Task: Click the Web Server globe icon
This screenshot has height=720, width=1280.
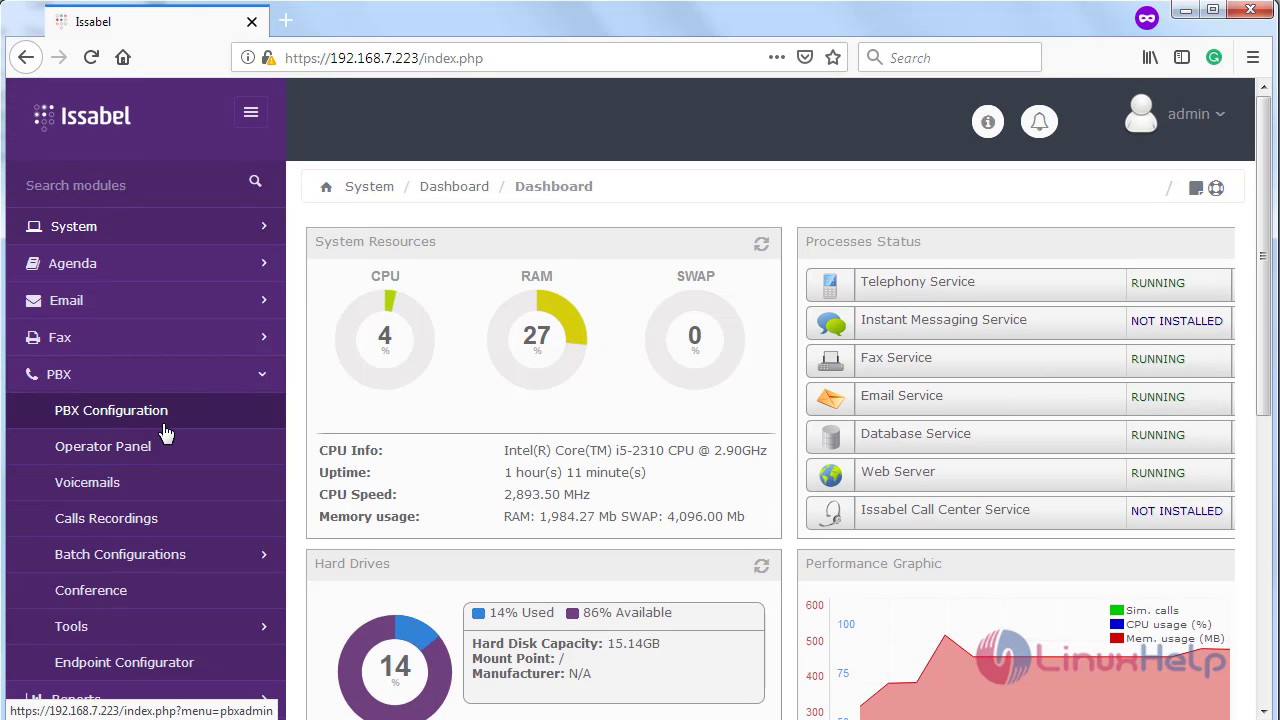Action: (x=830, y=474)
